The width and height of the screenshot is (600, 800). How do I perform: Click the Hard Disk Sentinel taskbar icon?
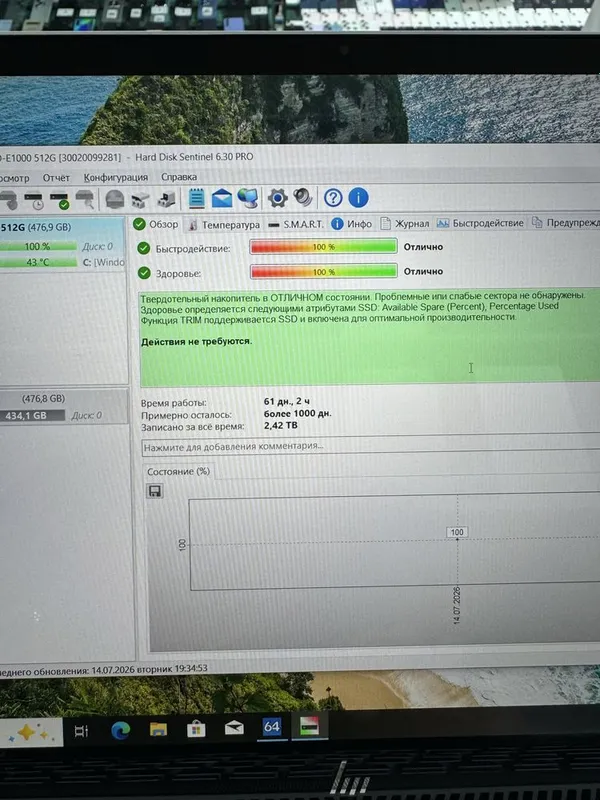pyautogui.click(x=309, y=726)
